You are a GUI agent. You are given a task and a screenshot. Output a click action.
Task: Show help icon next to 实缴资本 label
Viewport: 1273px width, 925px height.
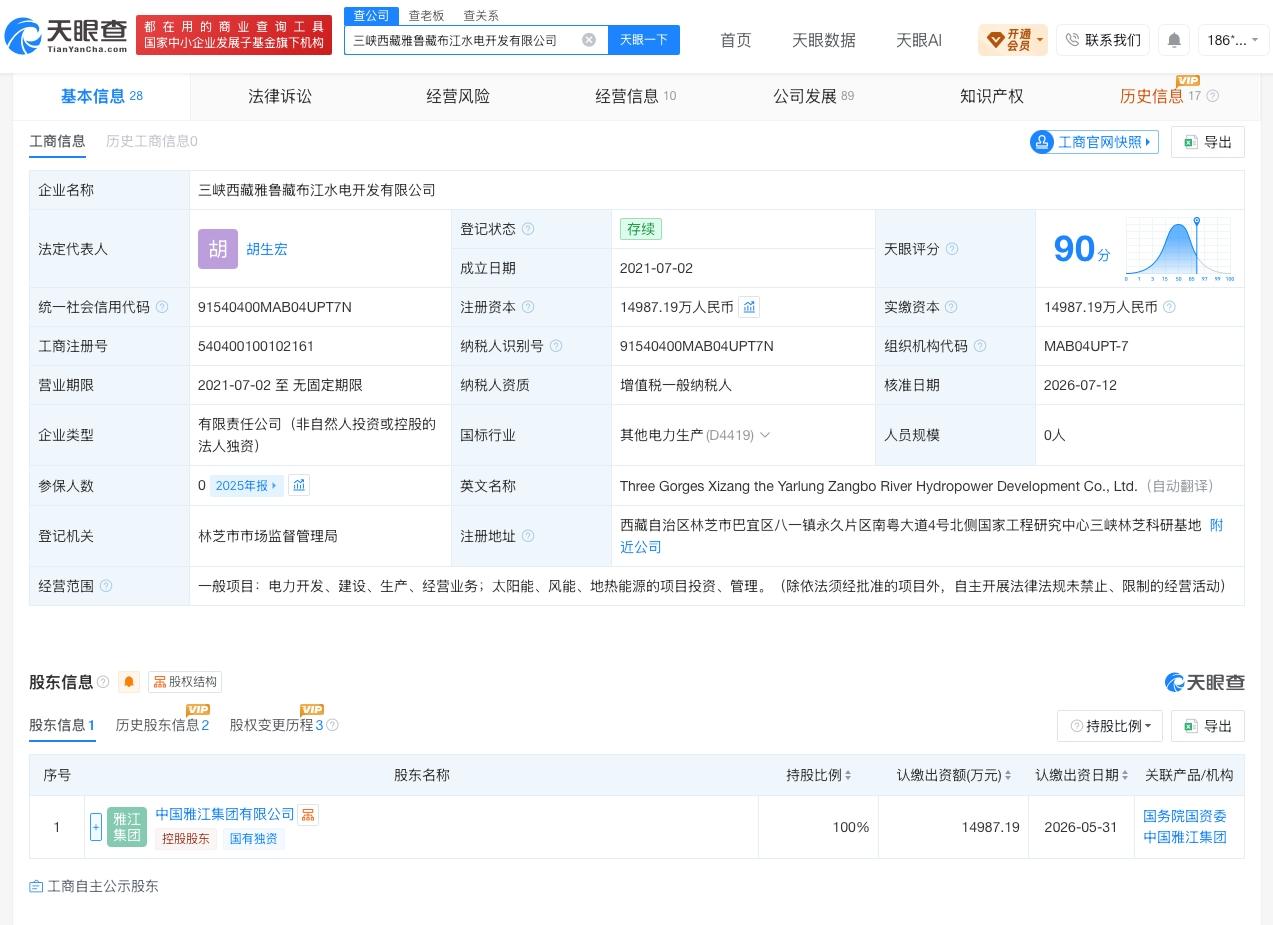coord(951,307)
